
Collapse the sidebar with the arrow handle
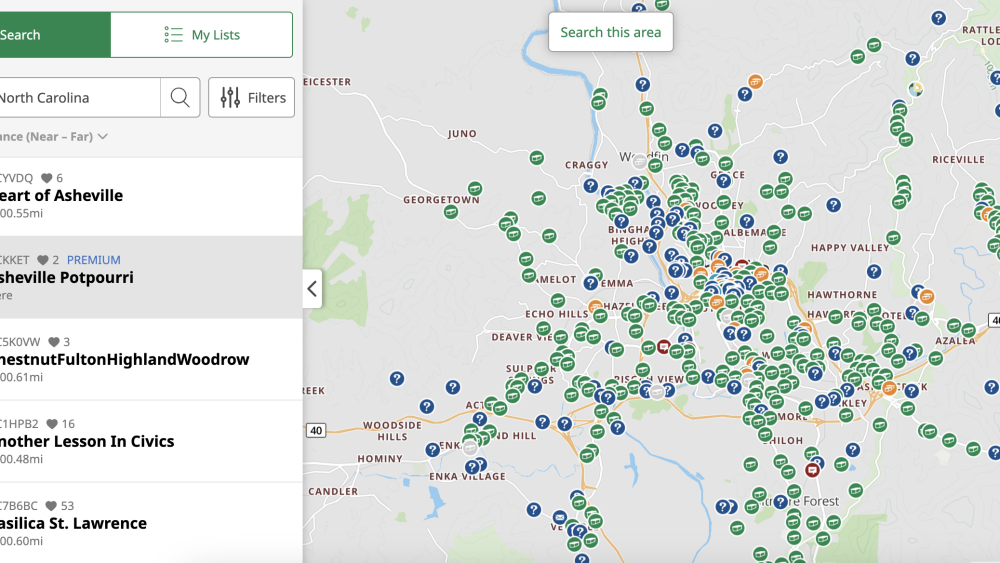[312, 289]
